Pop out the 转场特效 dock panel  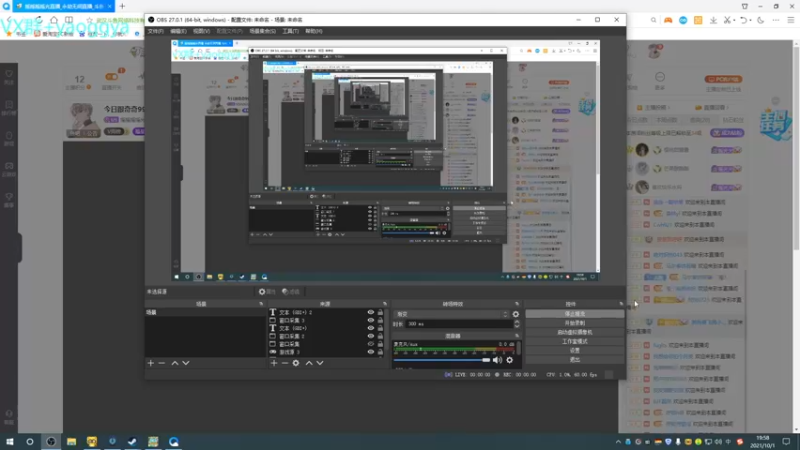(517, 304)
